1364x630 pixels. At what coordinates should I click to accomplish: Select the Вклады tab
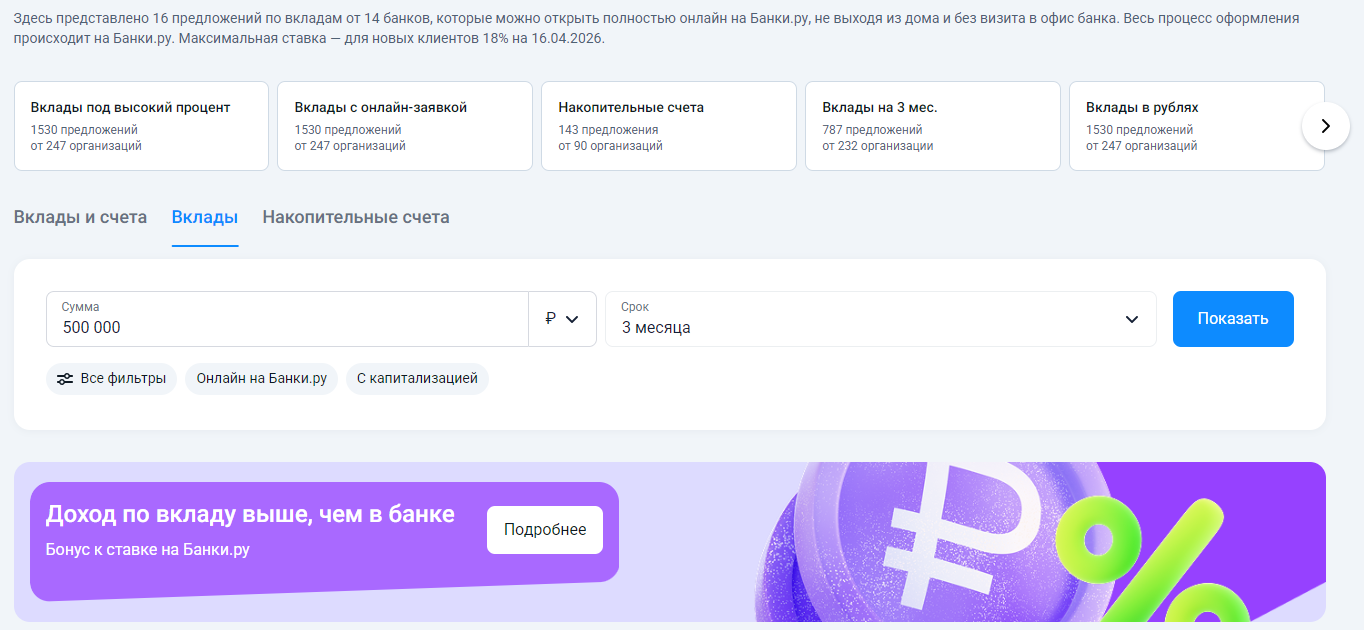(205, 217)
